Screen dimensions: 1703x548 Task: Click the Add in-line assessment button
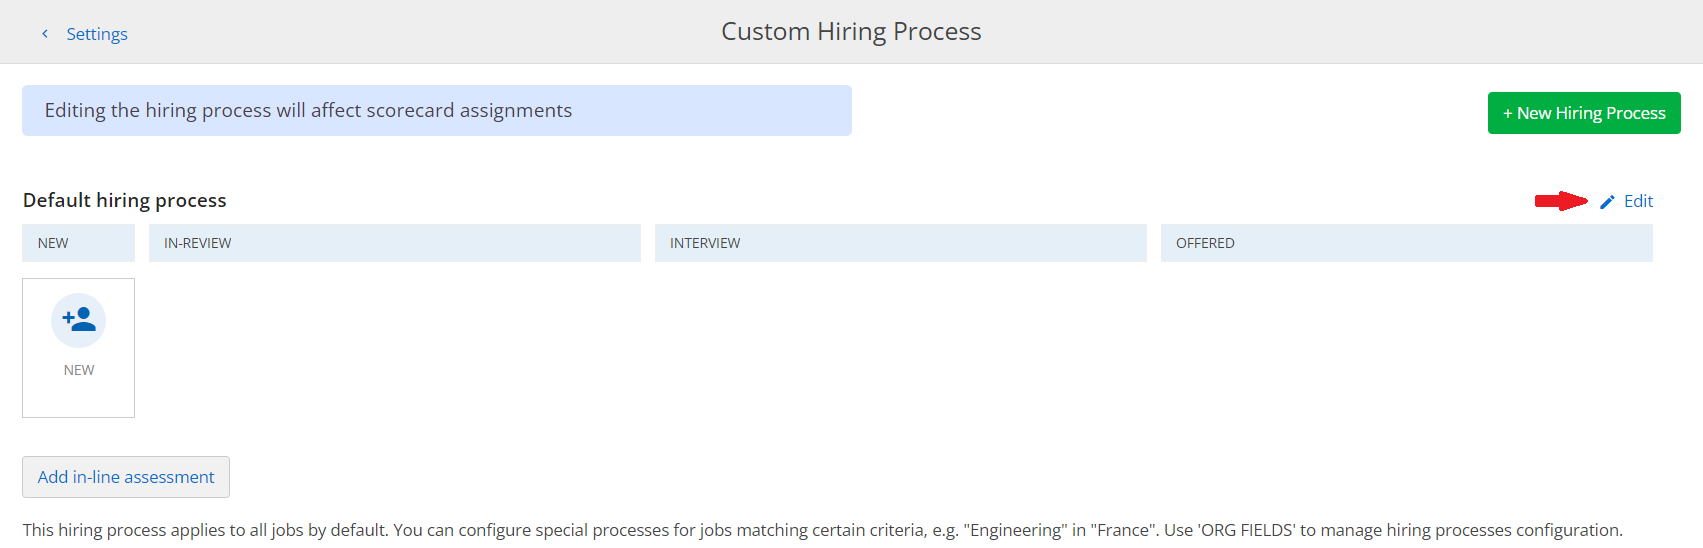coord(126,477)
